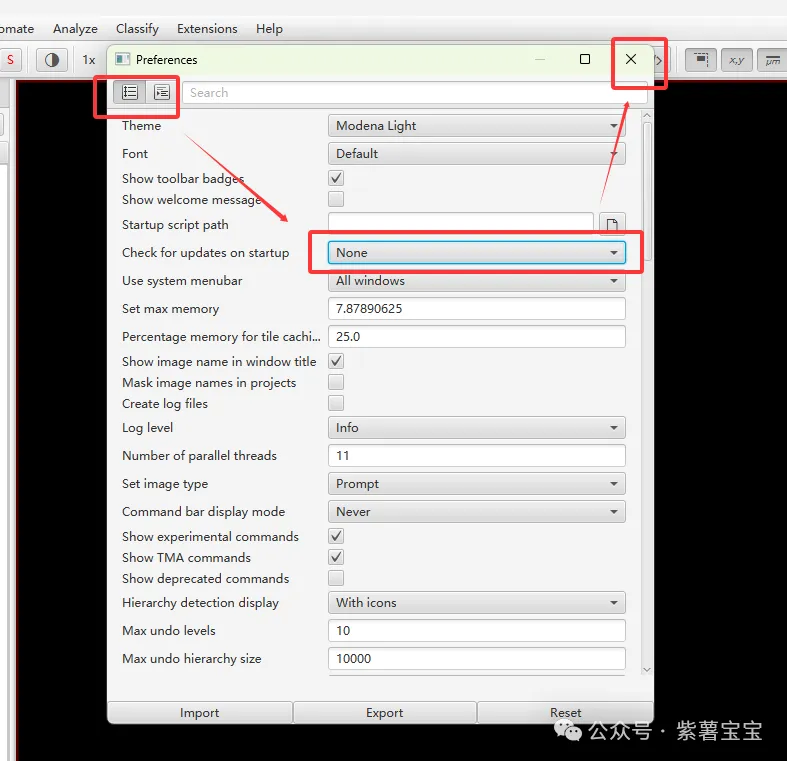Expand the Log level dropdown
Screen dimensions: 787x761
pyautogui.click(x=476, y=428)
